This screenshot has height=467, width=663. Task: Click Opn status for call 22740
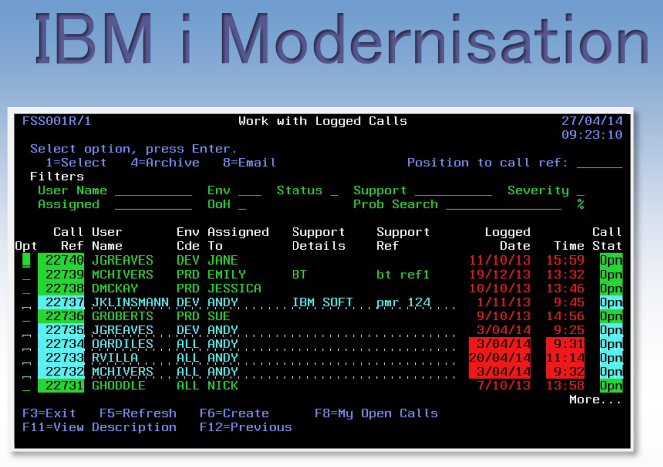[x=611, y=261]
